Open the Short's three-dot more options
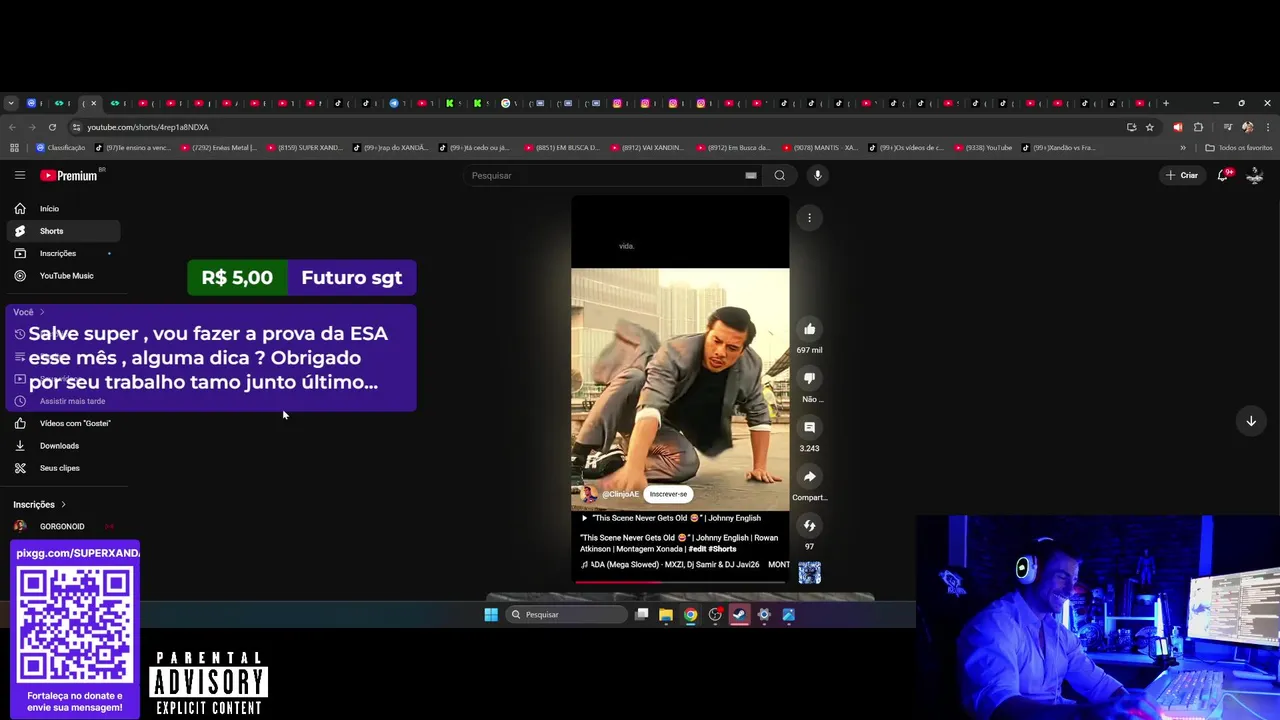 tap(809, 218)
